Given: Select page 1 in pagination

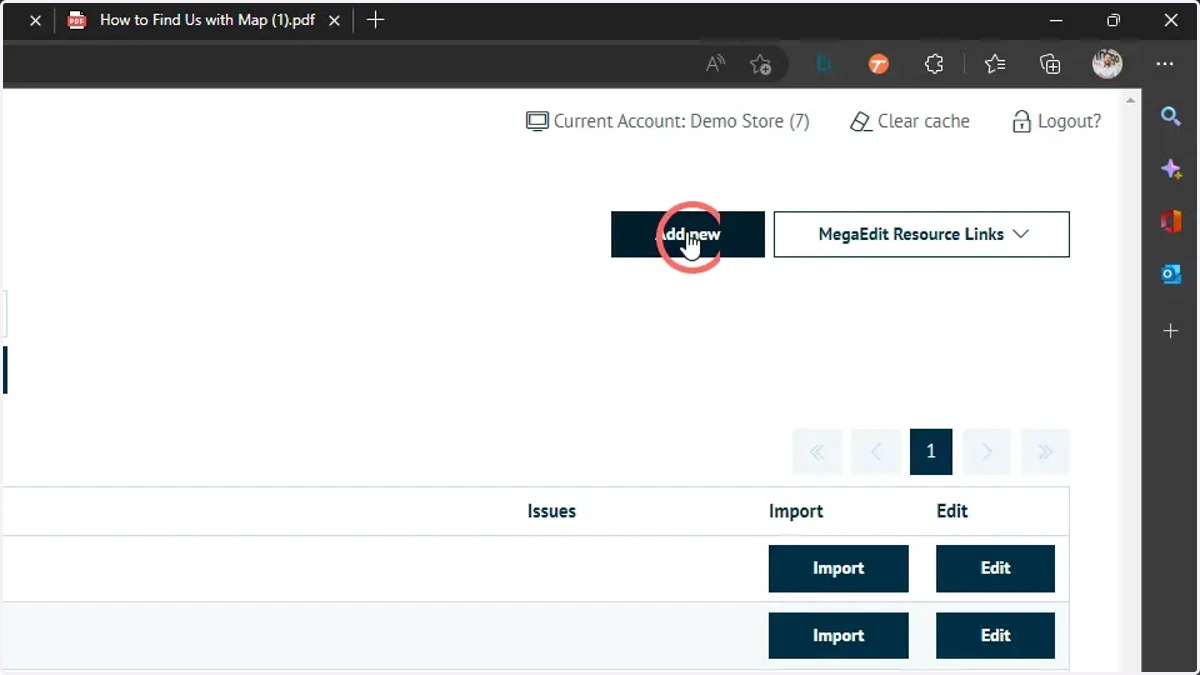Looking at the screenshot, I should [x=931, y=452].
